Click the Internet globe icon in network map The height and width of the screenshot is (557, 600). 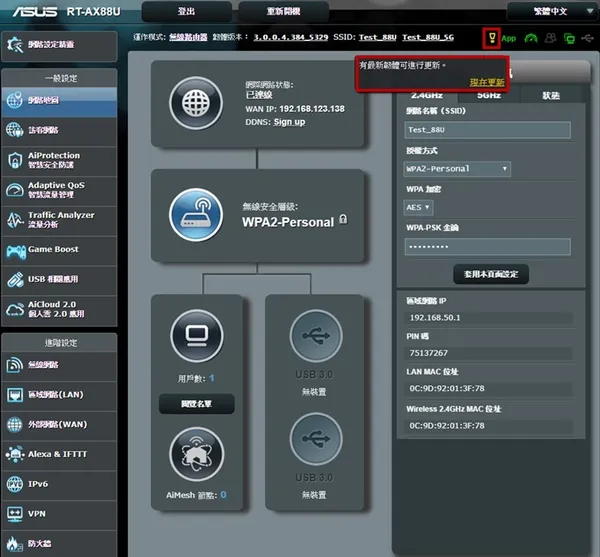click(196, 103)
